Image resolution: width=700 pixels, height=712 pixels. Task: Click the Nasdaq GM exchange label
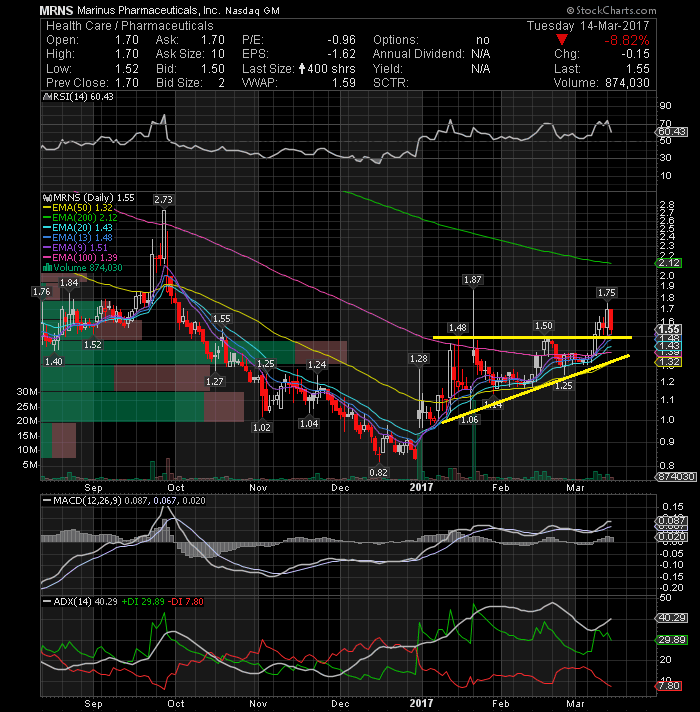point(252,10)
